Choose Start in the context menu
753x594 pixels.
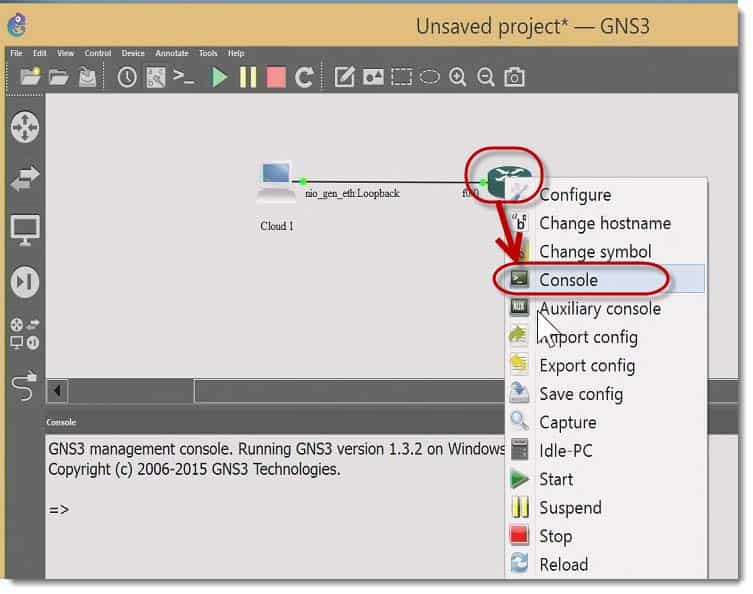(606, 479)
